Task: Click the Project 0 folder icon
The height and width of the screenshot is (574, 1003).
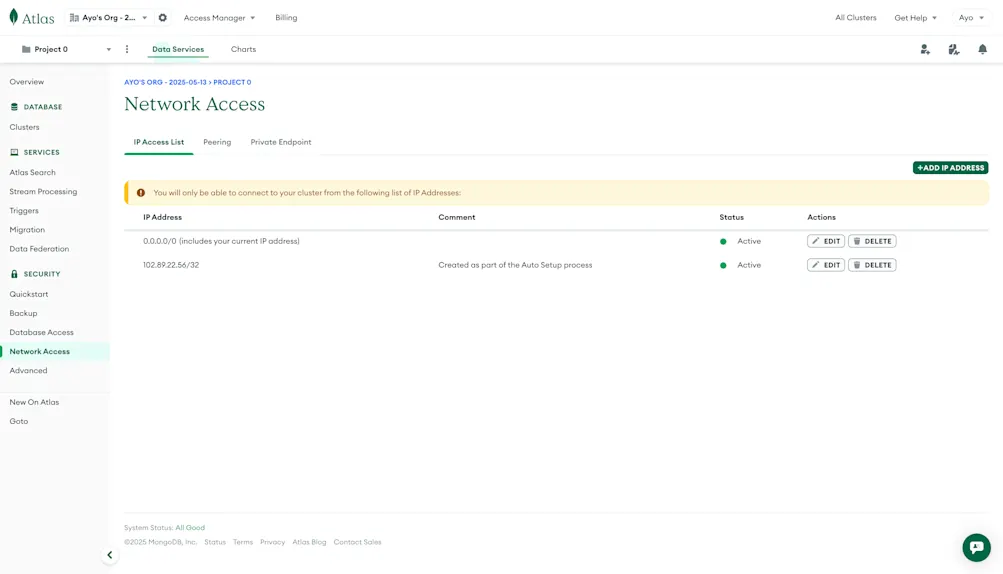Action: [x=26, y=49]
